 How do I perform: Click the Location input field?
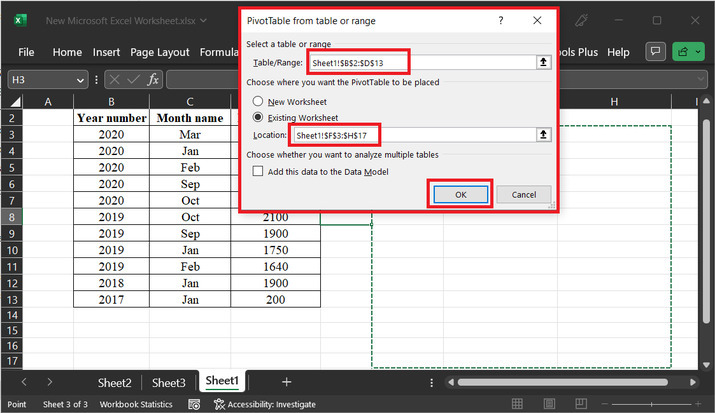pos(414,135)
